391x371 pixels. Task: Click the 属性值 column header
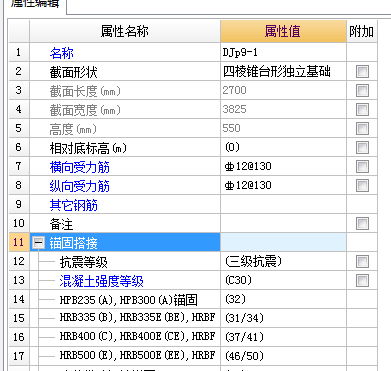[x=283, y=31]
